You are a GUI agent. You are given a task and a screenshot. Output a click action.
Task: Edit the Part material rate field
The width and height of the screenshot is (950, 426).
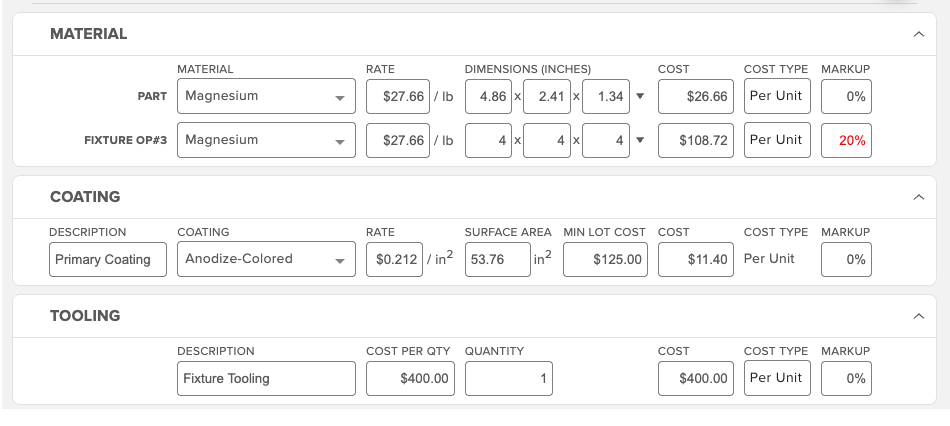[398, 97]
